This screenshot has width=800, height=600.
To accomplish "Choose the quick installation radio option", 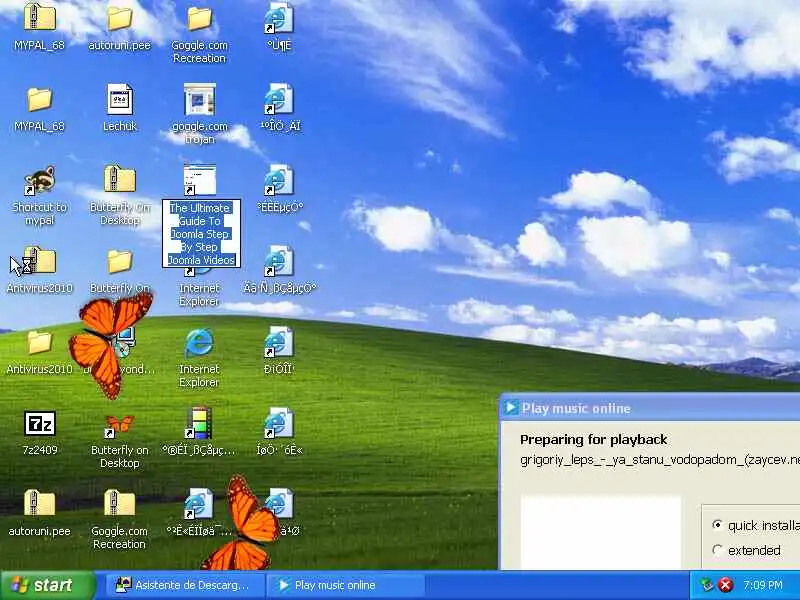I will [x=718, y=525].
